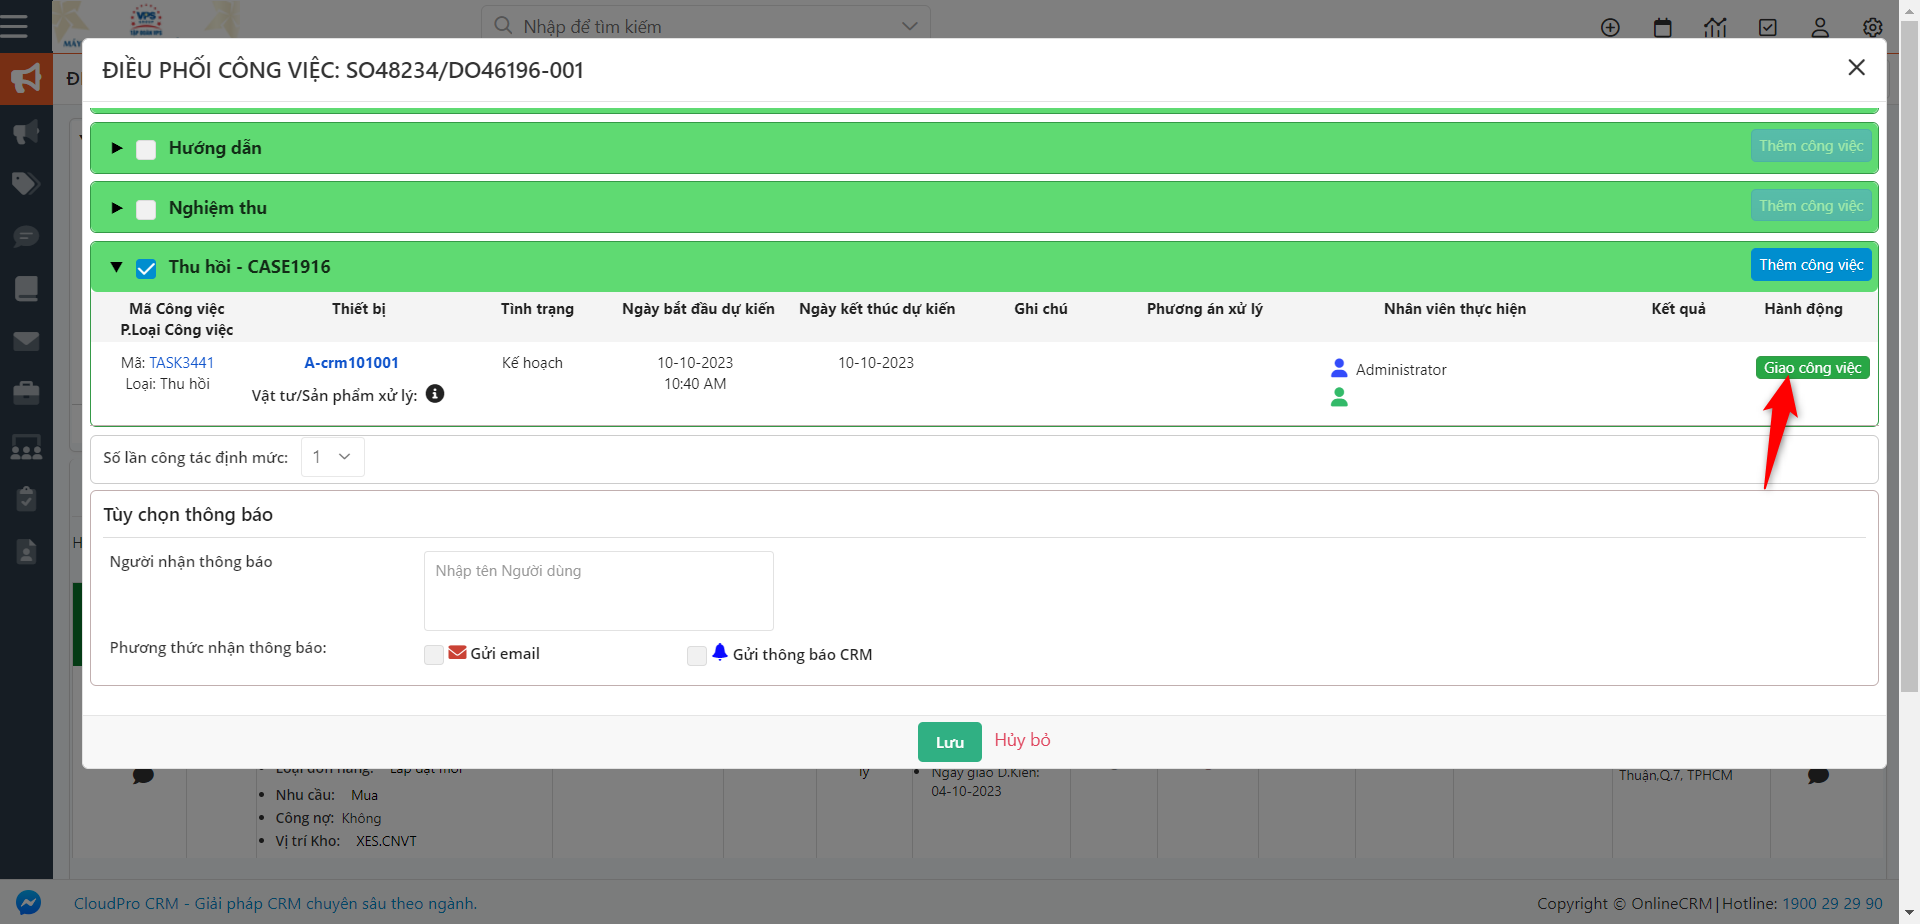Viewport: 1920px width, 924px height.
Task: Open the A-crm101001 device link
Action: click(352, 363)
